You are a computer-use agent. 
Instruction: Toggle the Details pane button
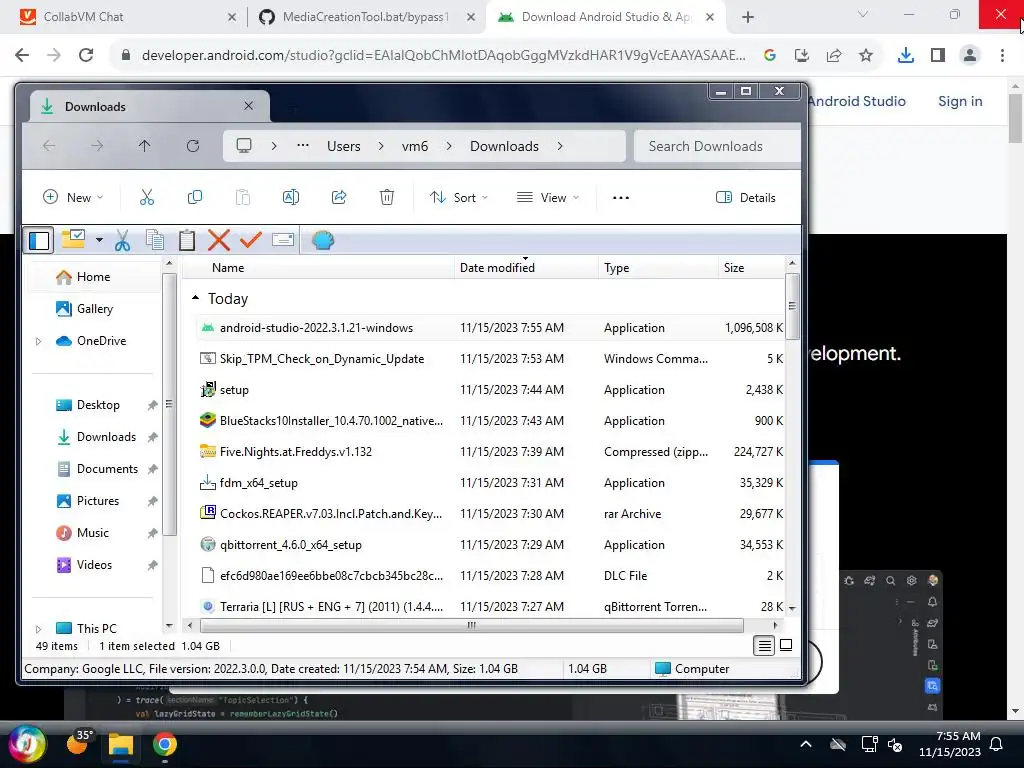(746, 197)
